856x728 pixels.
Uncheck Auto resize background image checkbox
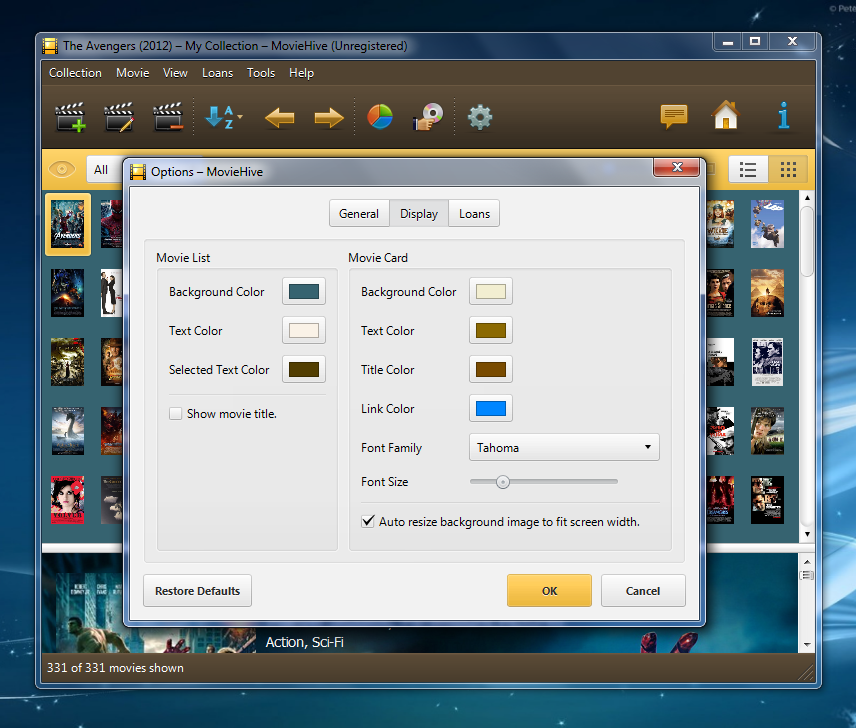tap(368, 521)
